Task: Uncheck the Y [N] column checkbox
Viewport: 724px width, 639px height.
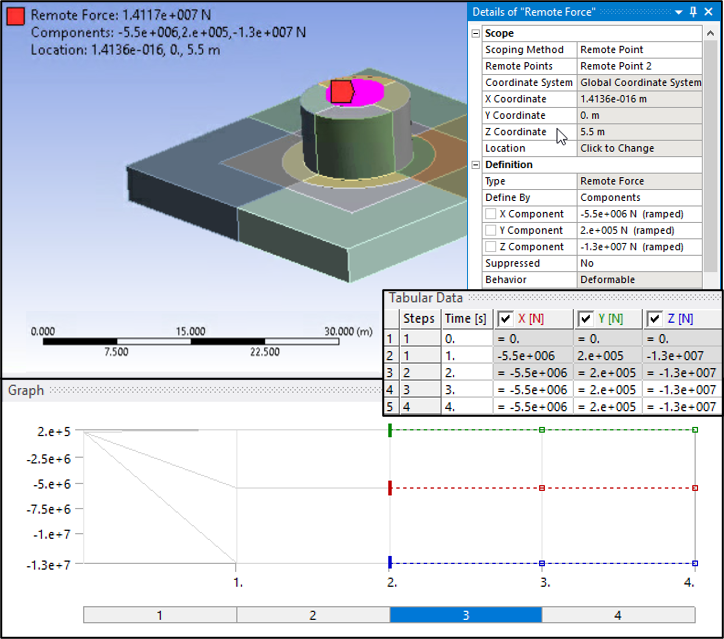Action: point(586,318)
